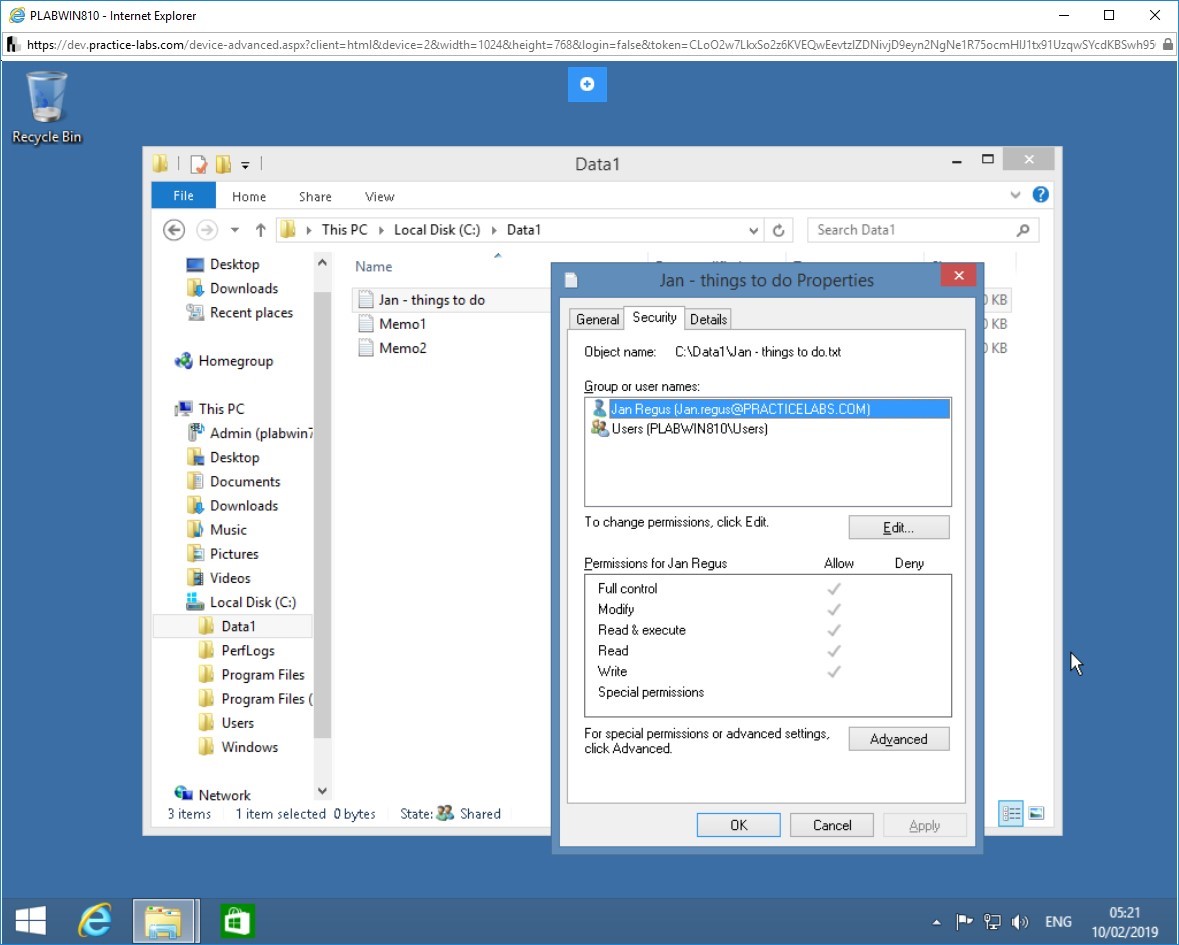
Task: Click the Forward navigation arrow
Action: pos(207,230)
